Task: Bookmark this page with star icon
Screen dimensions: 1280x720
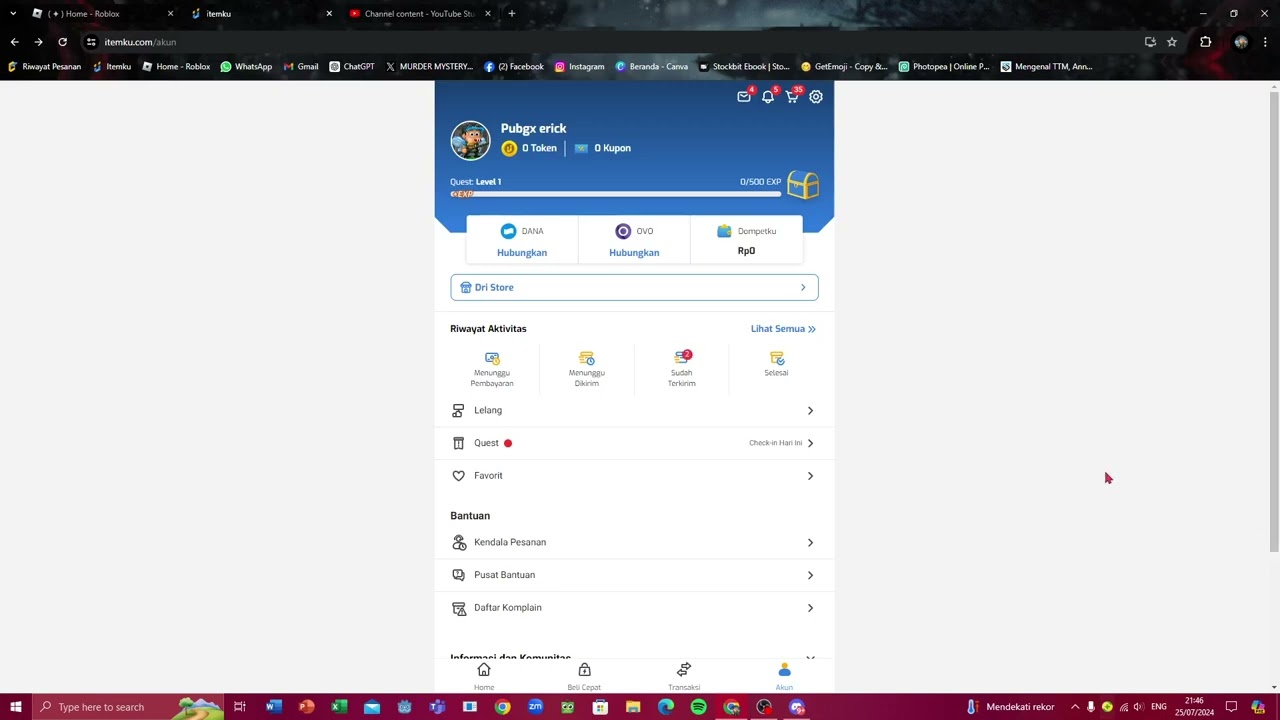Action: (1172, 42)
